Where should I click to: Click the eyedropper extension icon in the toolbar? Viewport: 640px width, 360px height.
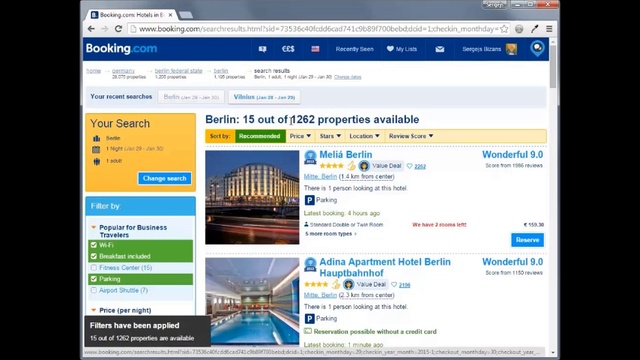pyautogui.click(x=534, y=29)
